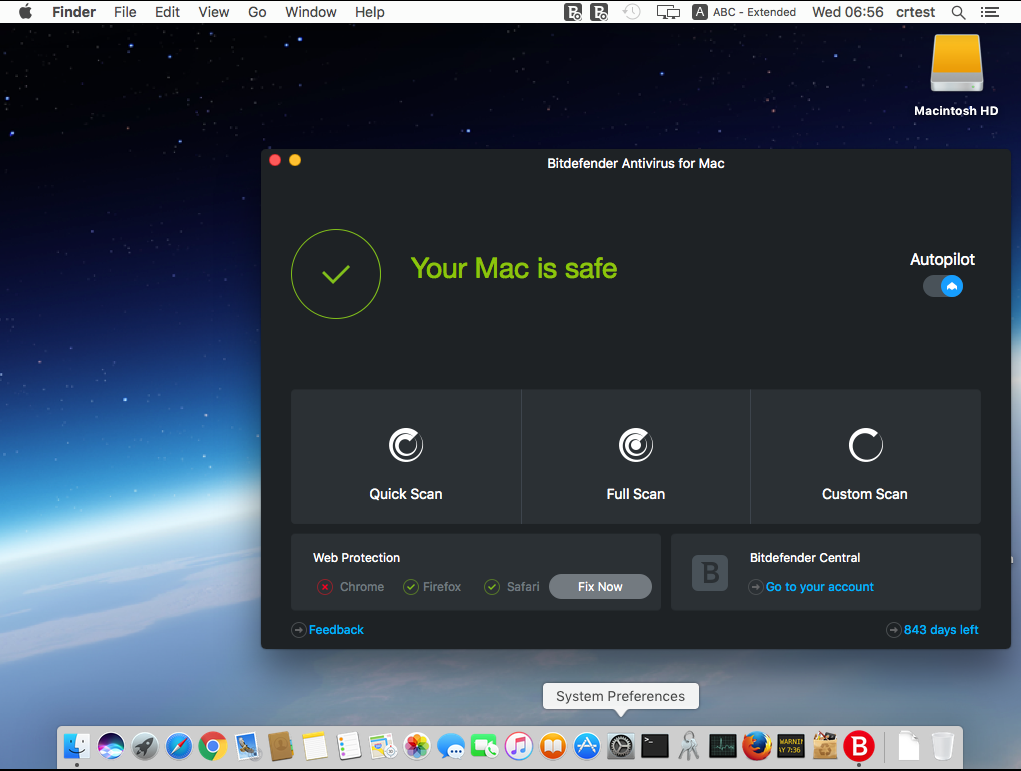Minimize Bitdefender window with yellow button
Screen dimensions: 1021x771
pos(295,160)
